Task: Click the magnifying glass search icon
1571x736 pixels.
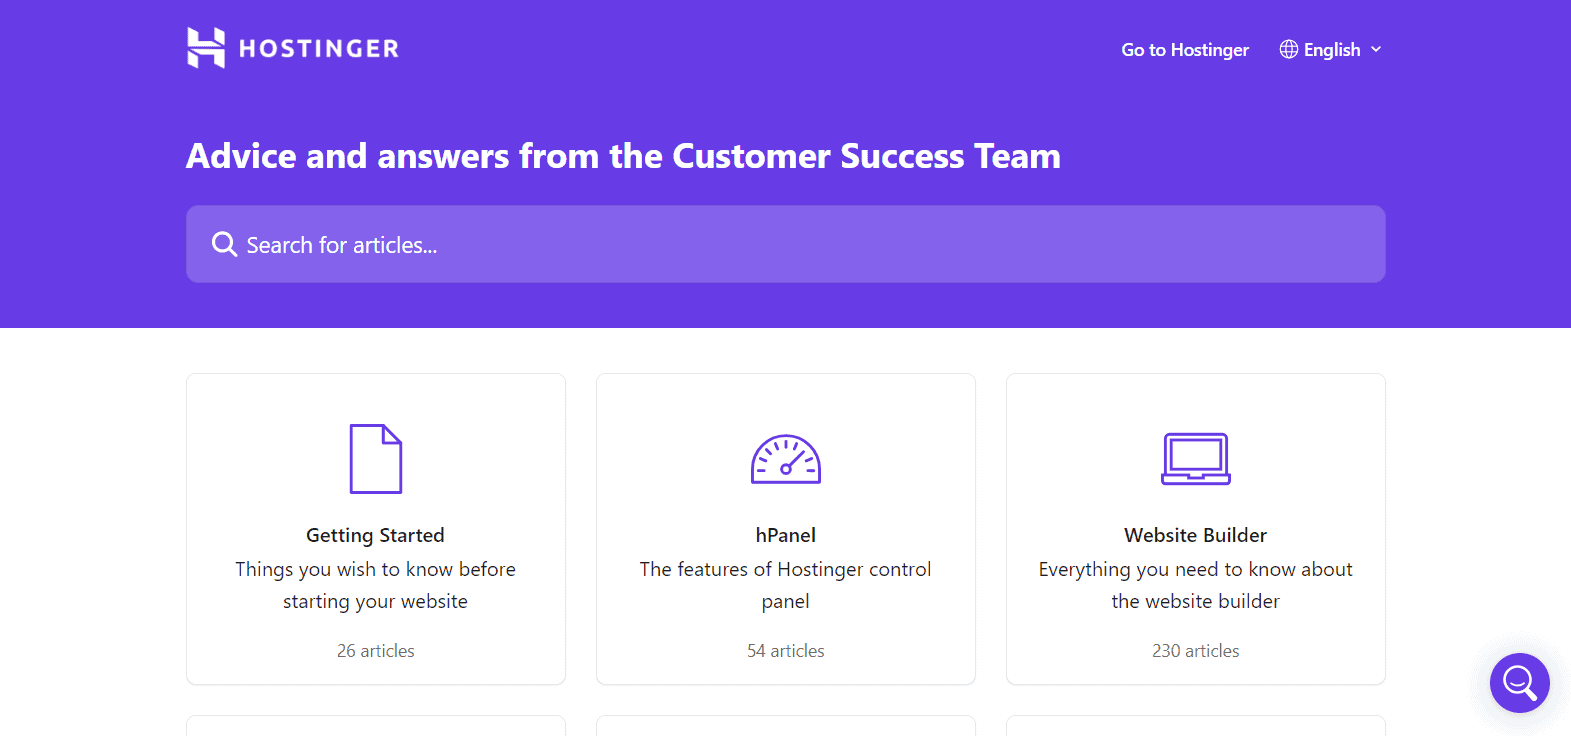Action: click(224, 244)
